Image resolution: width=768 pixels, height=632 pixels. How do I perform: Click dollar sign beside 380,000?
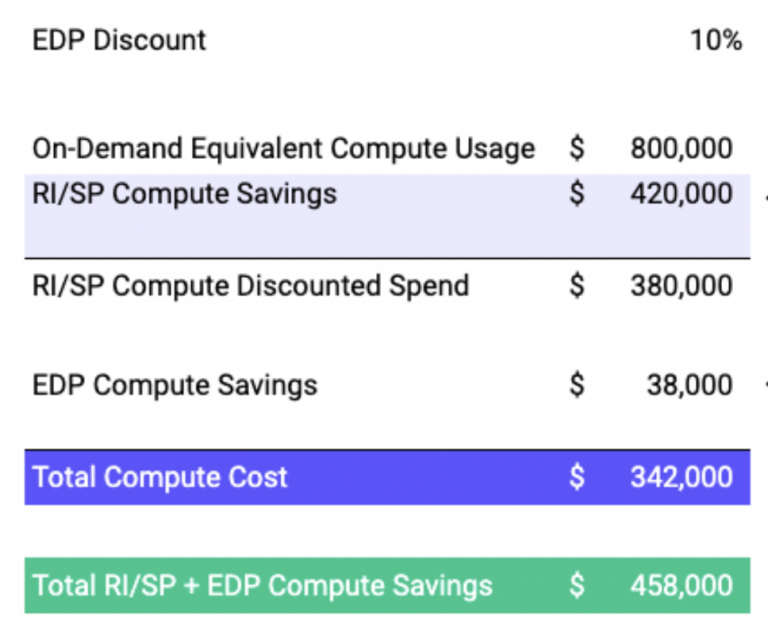coord(577,285)
